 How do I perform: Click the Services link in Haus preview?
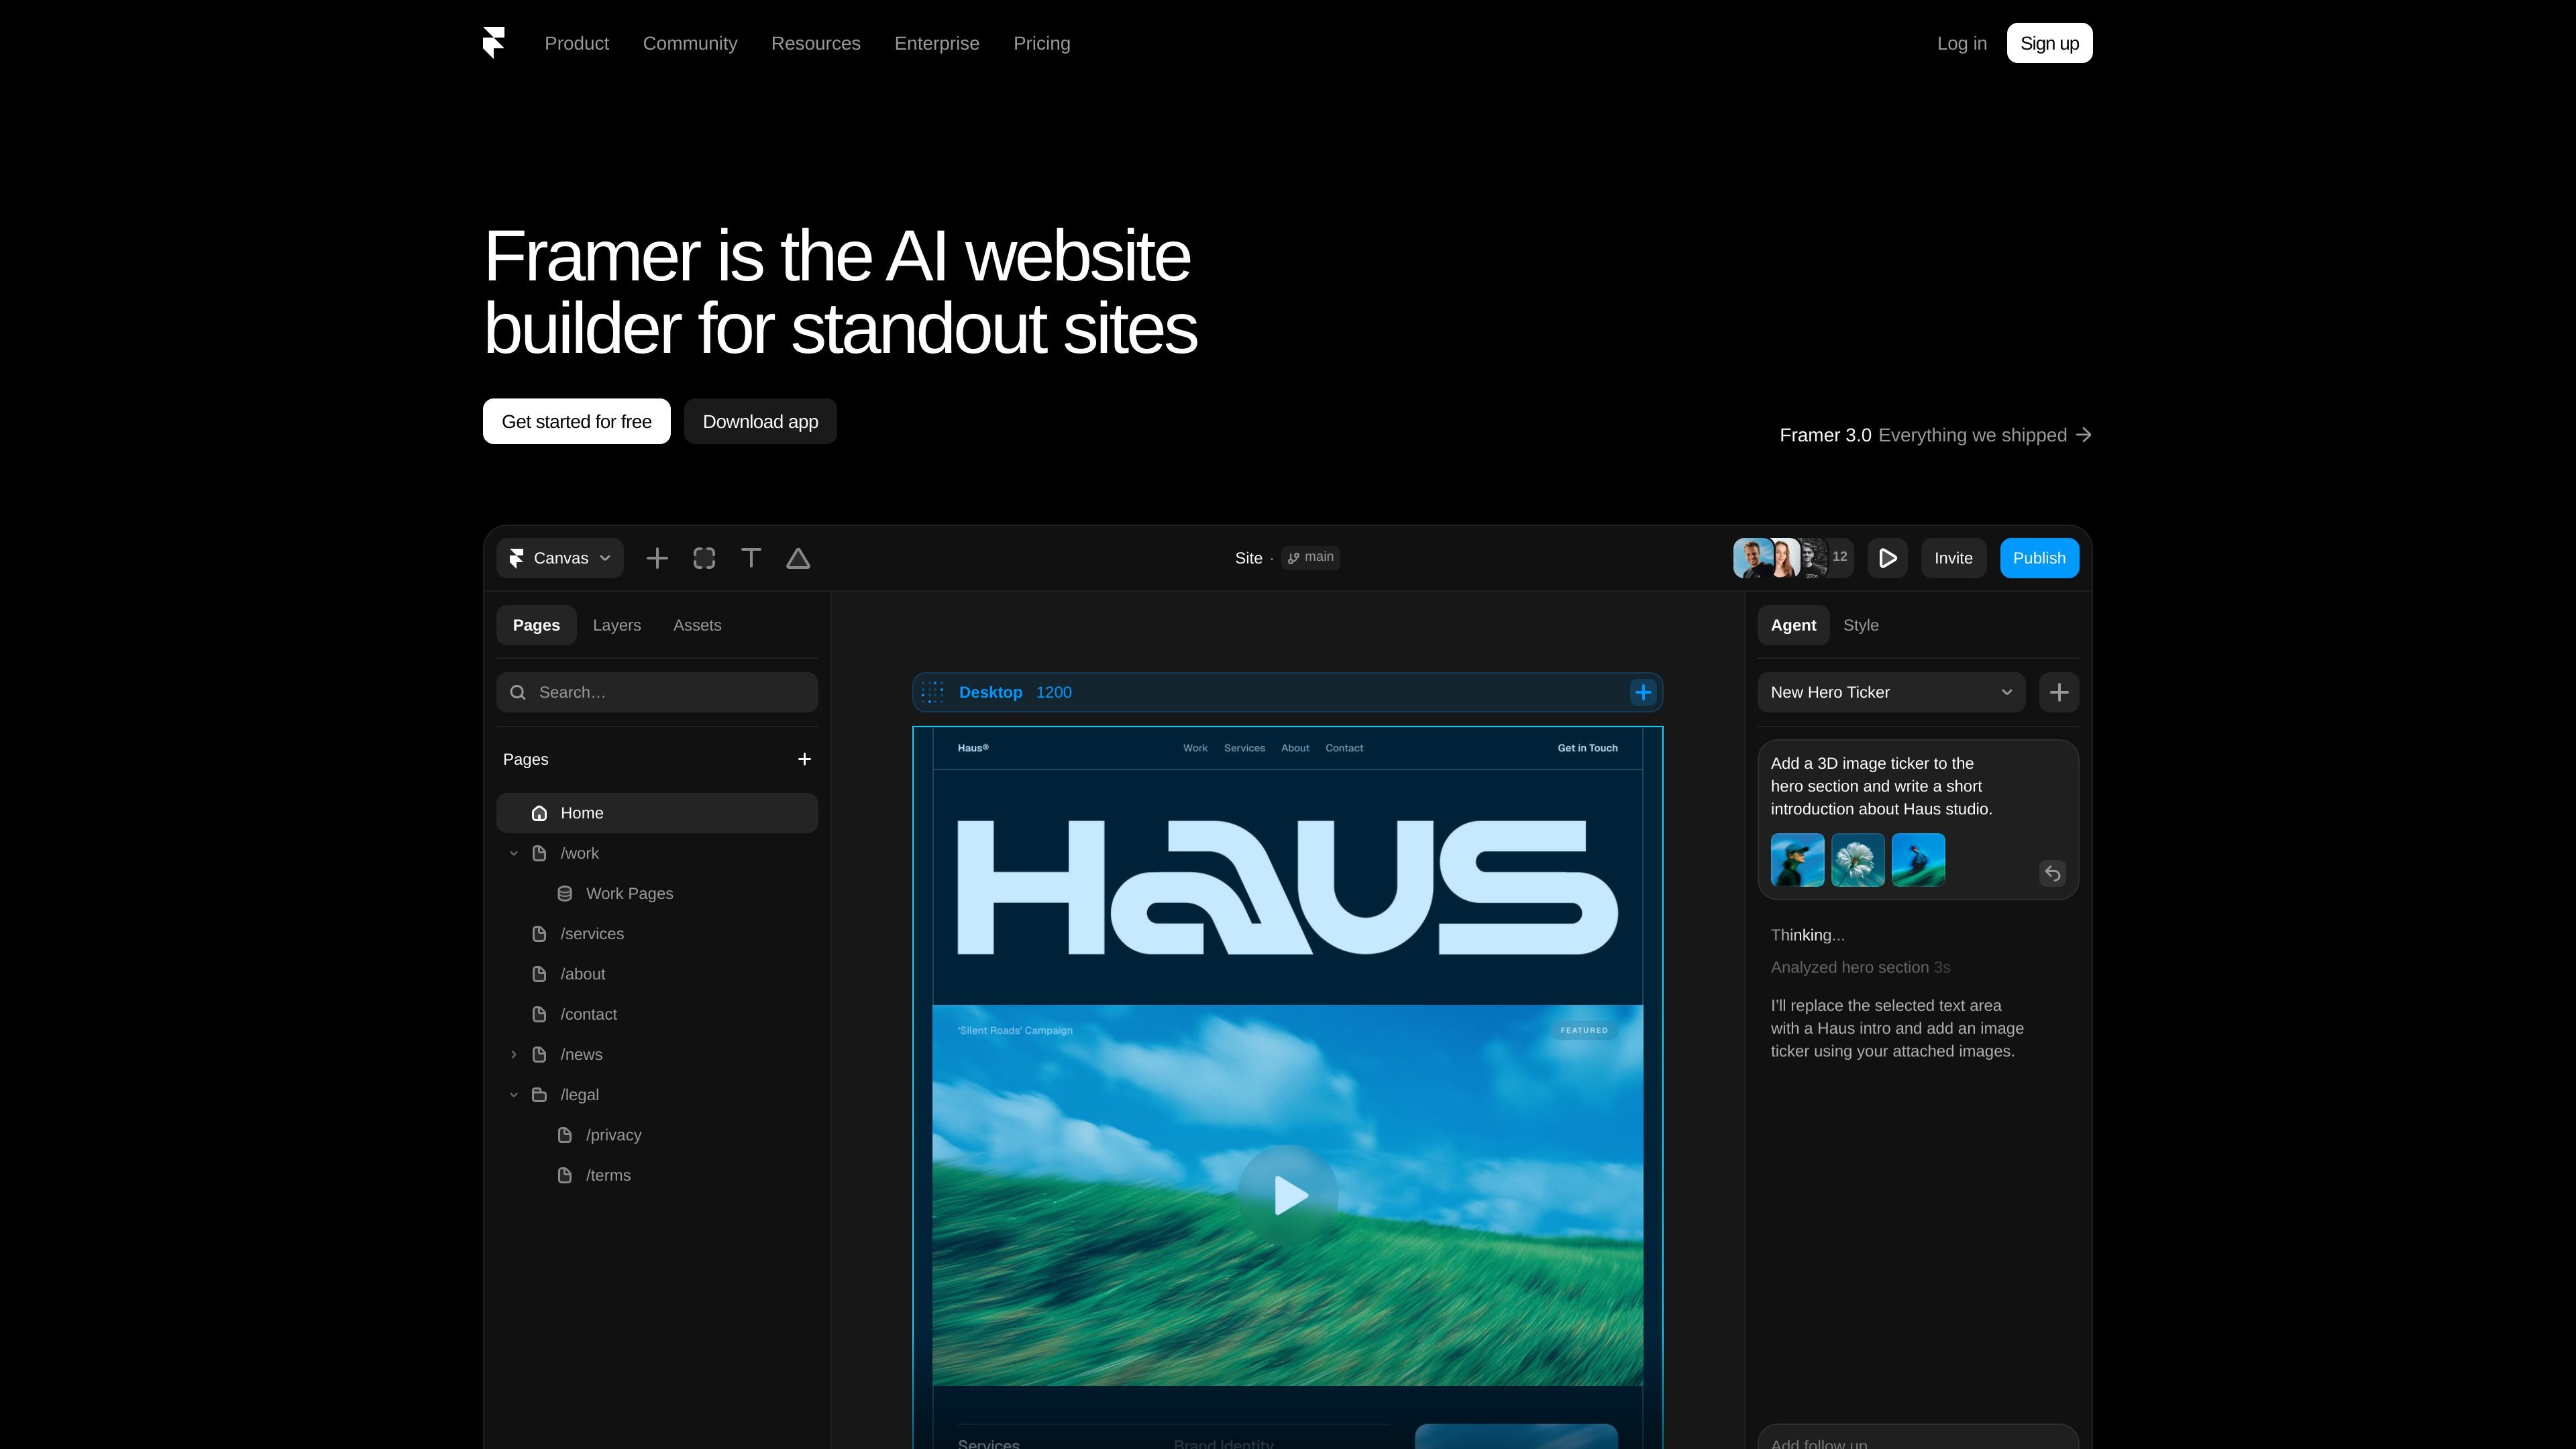[x=1244, y=748]
